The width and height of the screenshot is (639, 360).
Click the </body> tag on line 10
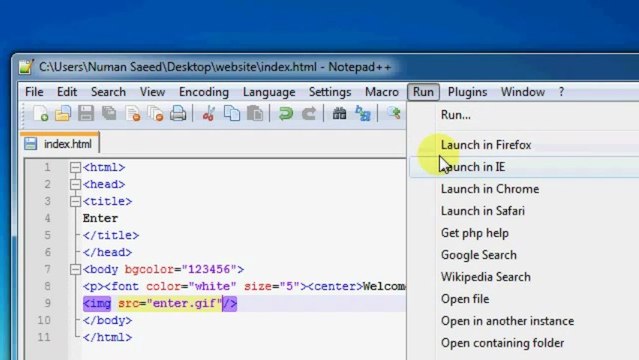[108, 321]
